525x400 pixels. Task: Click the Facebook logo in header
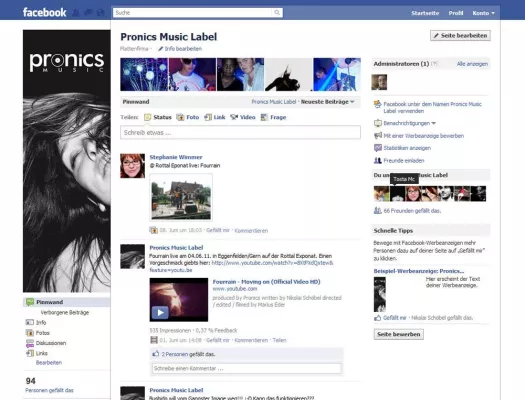pos(45,13)
